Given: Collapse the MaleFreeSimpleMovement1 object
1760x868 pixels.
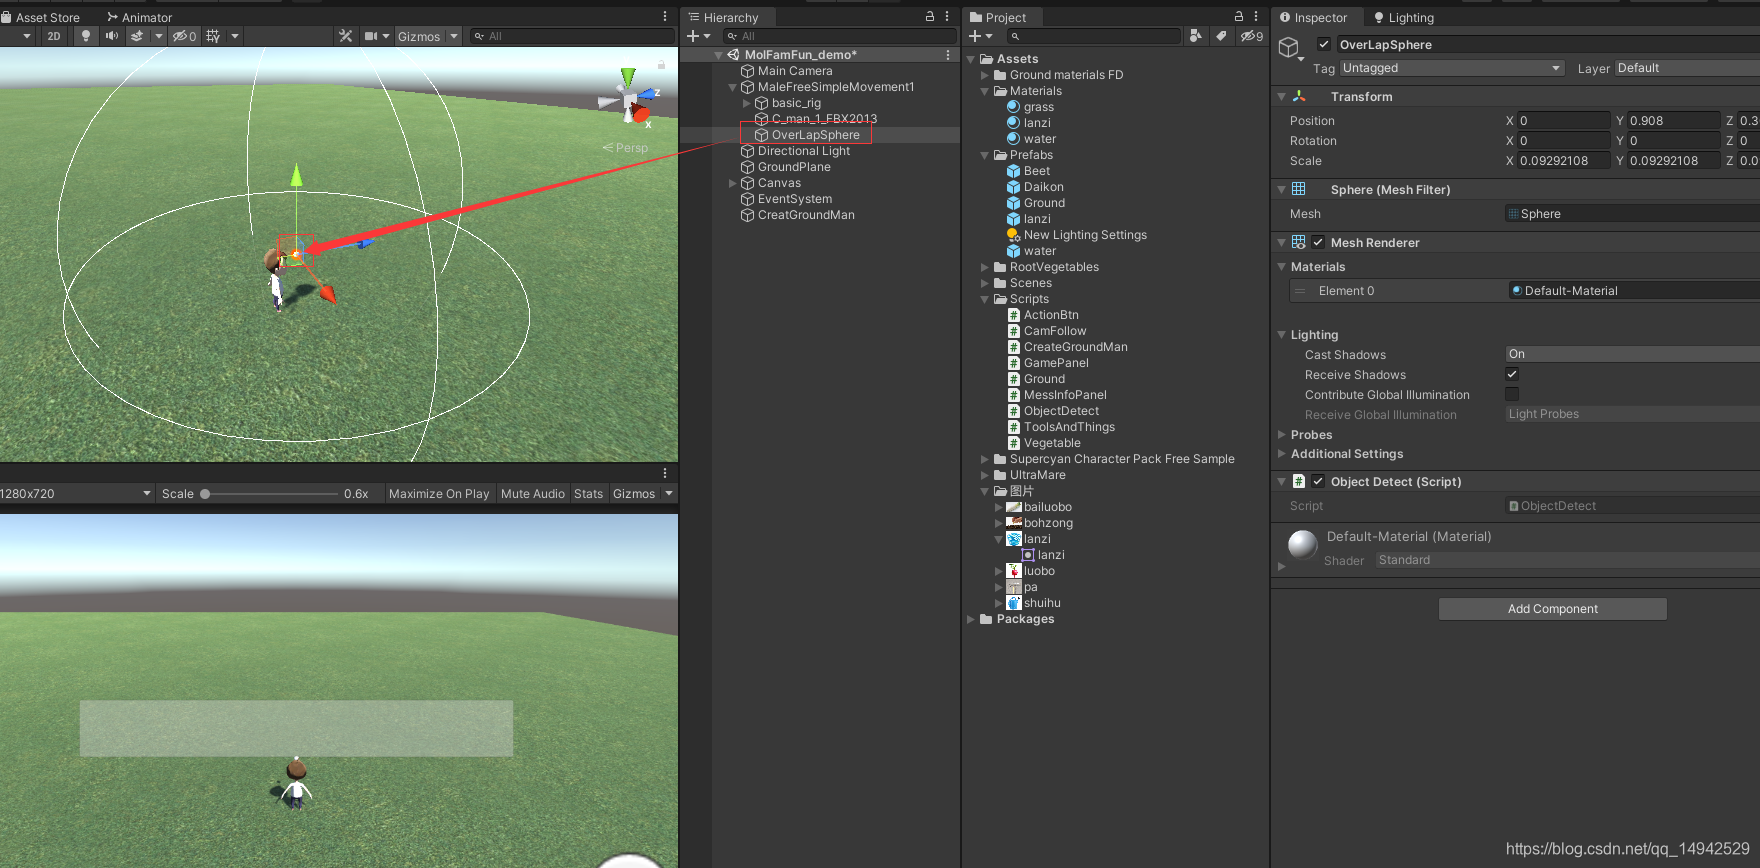Looking at the screenshot, I should point(733,87).
